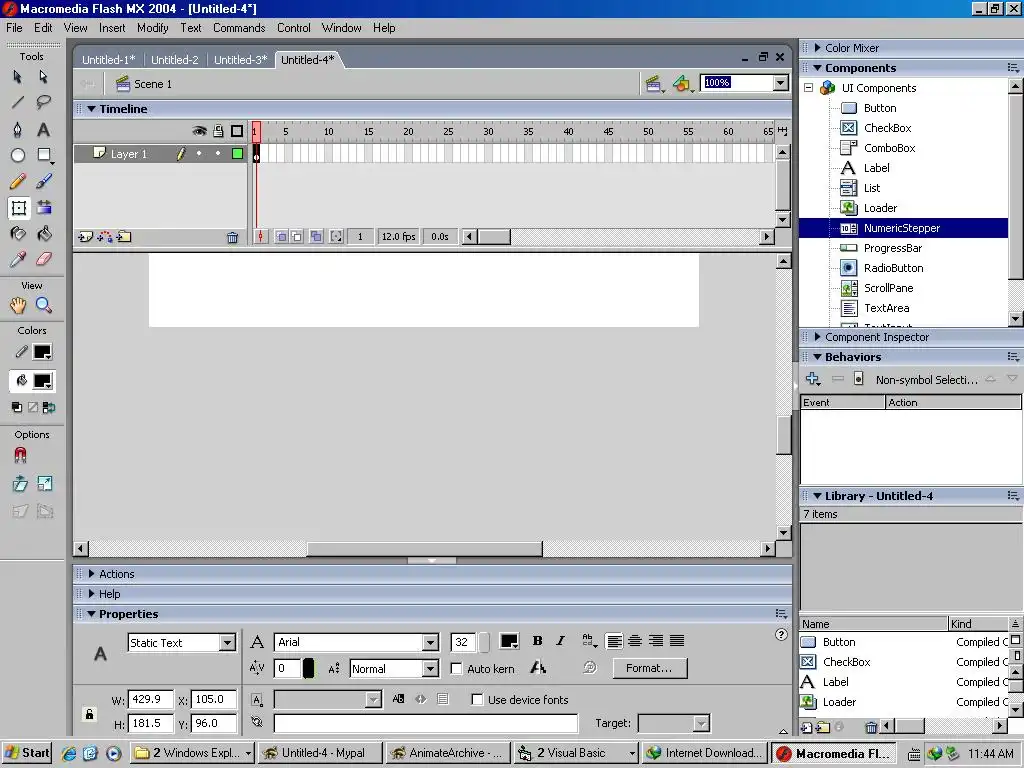Select the Arrow selection tool
This screenshot has width=1024, height=768.
tap(18, 76)
